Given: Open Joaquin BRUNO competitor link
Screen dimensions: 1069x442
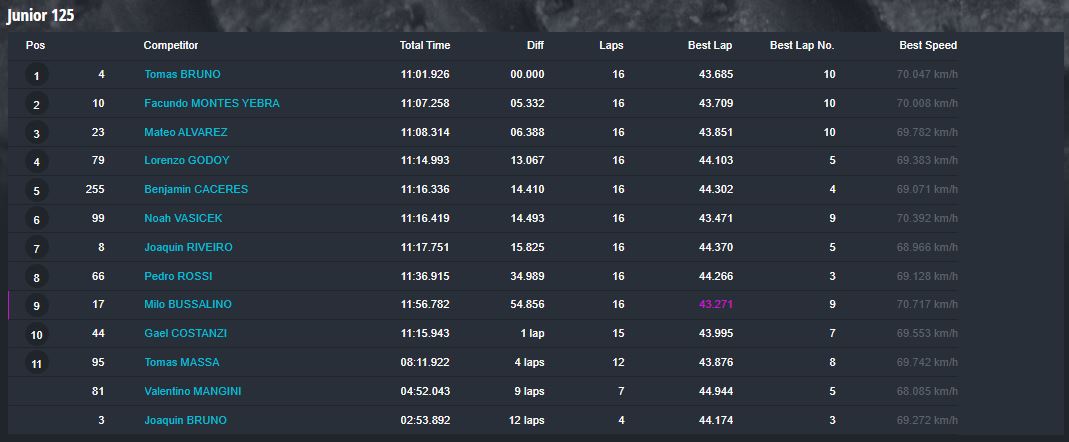Looking at the screenshot, I should click(185, 421).
